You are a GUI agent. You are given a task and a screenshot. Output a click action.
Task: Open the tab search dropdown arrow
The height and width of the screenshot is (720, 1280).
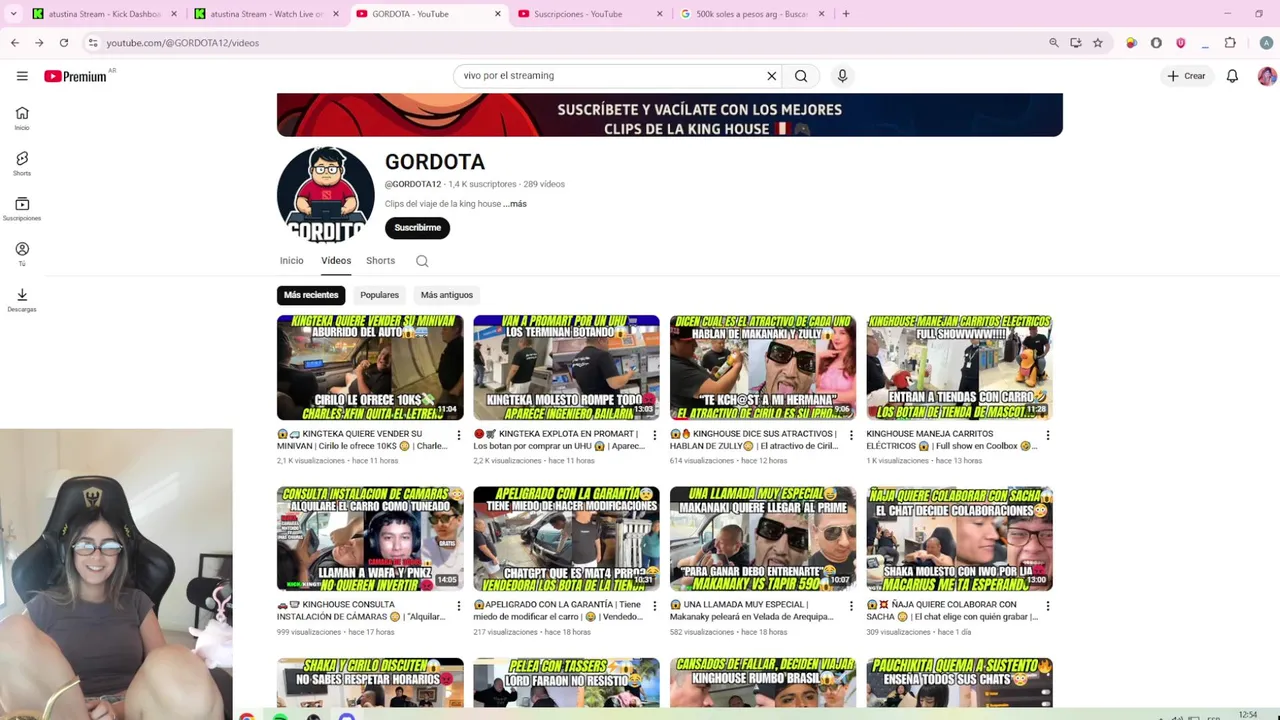click(13, 14)
